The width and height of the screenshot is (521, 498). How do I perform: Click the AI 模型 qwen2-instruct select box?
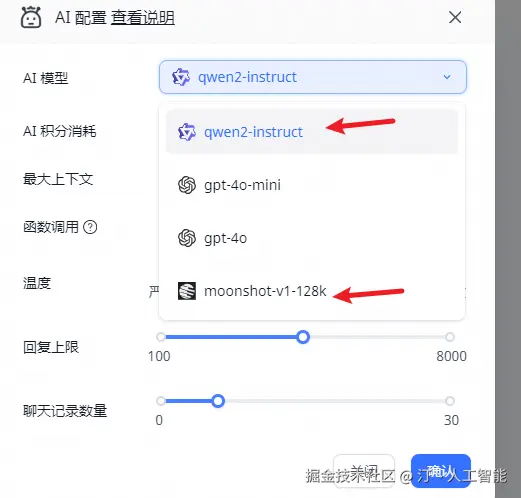coord(313,77)
